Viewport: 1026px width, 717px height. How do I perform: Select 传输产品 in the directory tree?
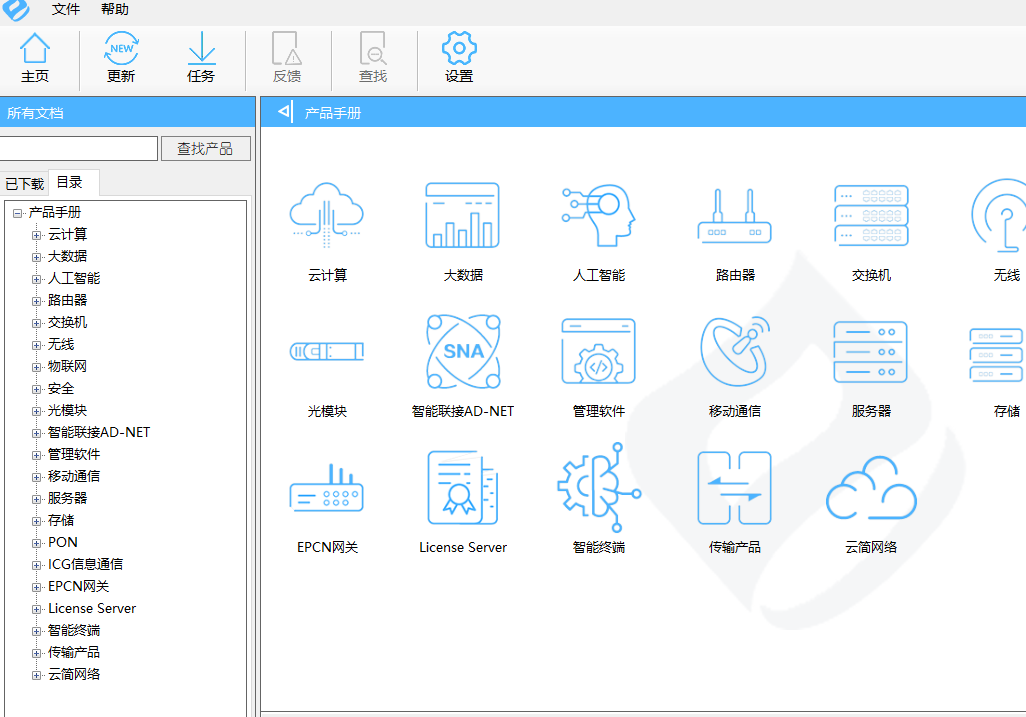pos(74,652)
